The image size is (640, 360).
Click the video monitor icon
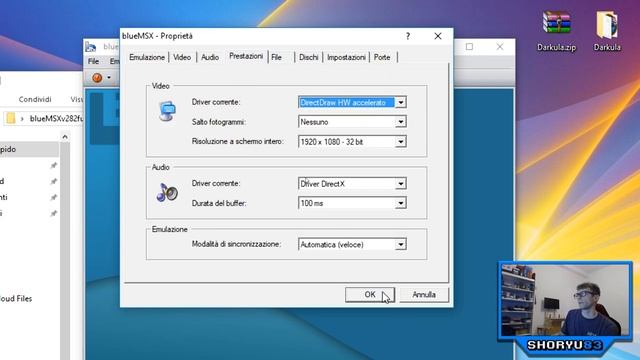(167, 111)
